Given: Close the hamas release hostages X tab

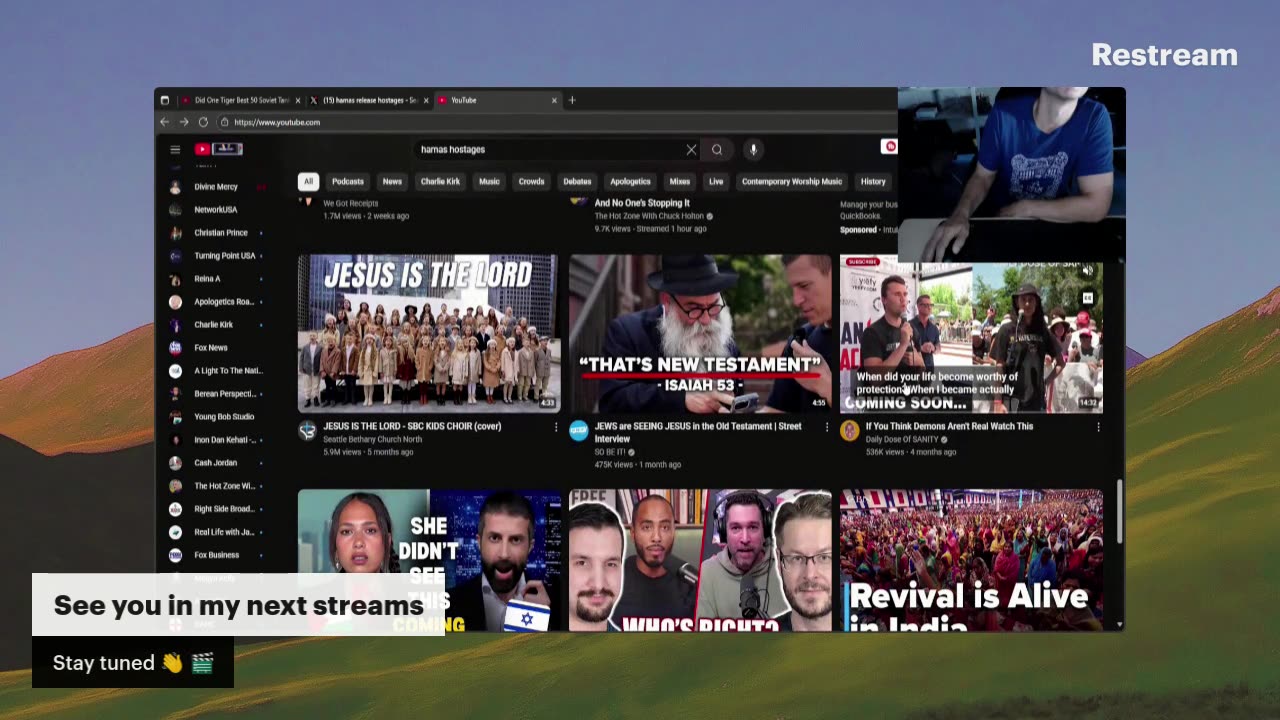Looking at the screenshot, I should [426, 100].
